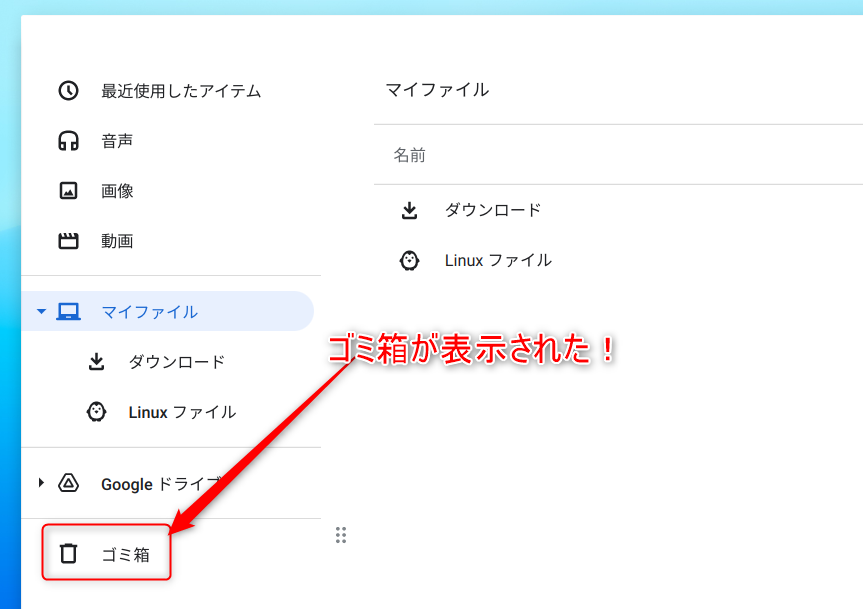This screenshot has width=863, height=609.
Task: Select Linux ファイル in file list
Action: 498,260
